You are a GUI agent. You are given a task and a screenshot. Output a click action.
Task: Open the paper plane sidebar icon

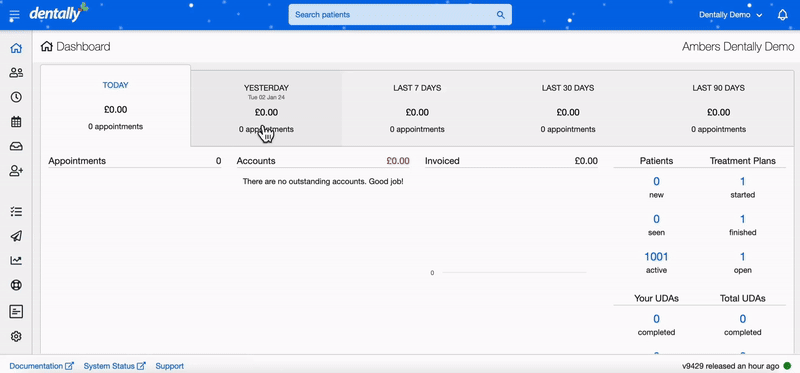pos(16,236)
